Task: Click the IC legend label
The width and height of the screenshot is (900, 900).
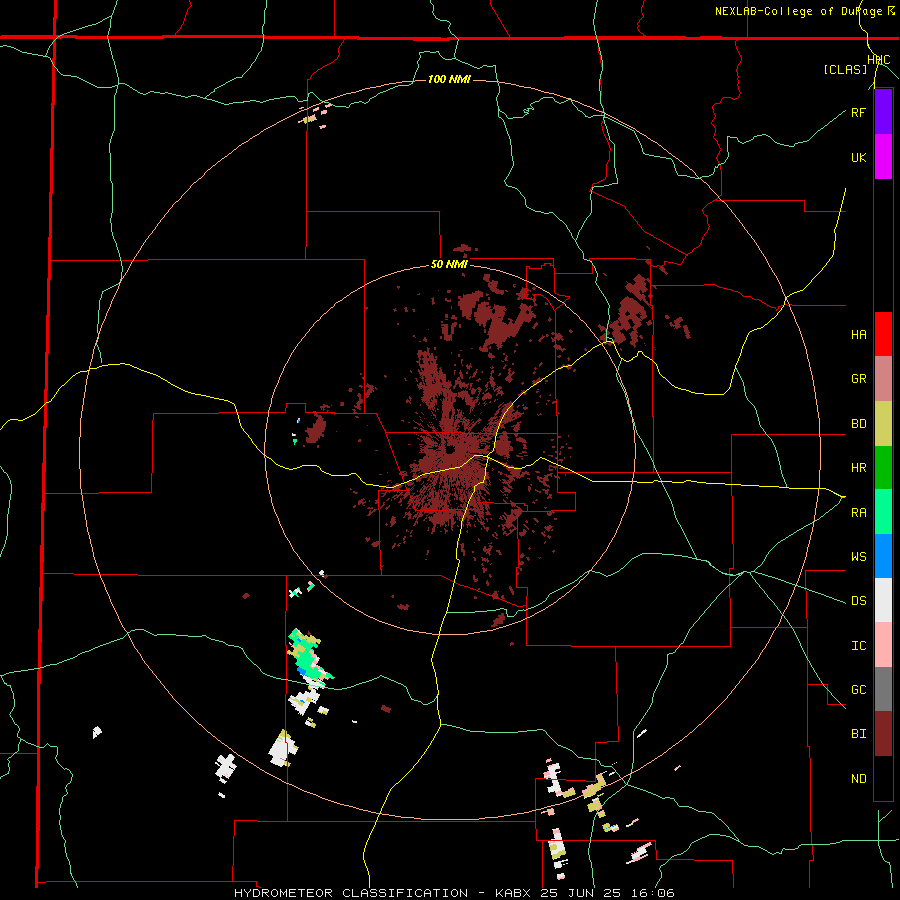Action: click(858, 646)
